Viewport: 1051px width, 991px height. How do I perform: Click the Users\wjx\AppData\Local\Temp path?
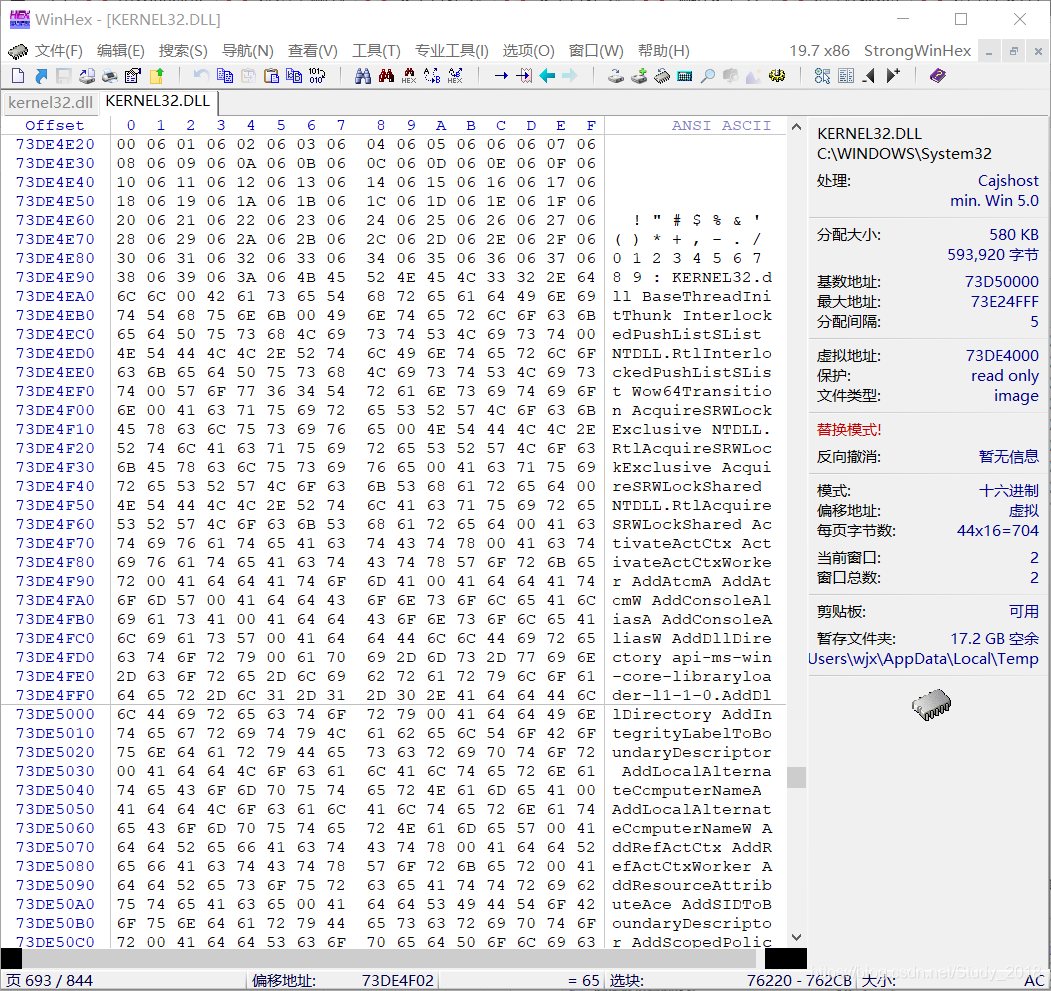(923, 659)
